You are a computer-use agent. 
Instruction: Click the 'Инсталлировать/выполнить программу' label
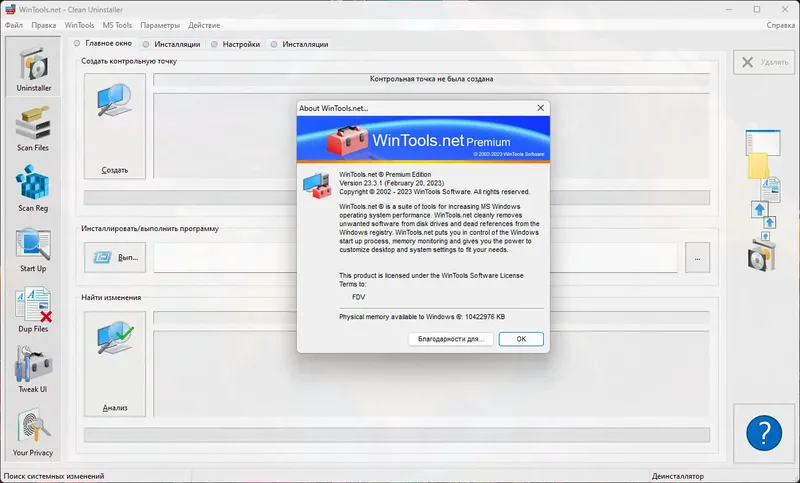150,228
